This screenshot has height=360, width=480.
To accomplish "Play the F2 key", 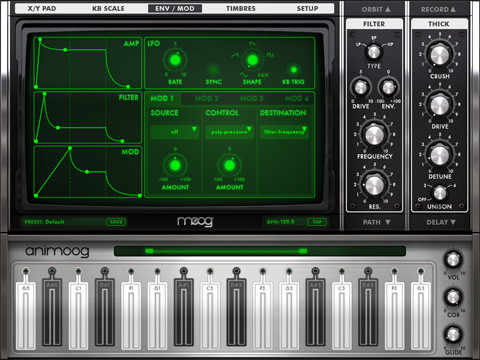I will coord(263,315).
